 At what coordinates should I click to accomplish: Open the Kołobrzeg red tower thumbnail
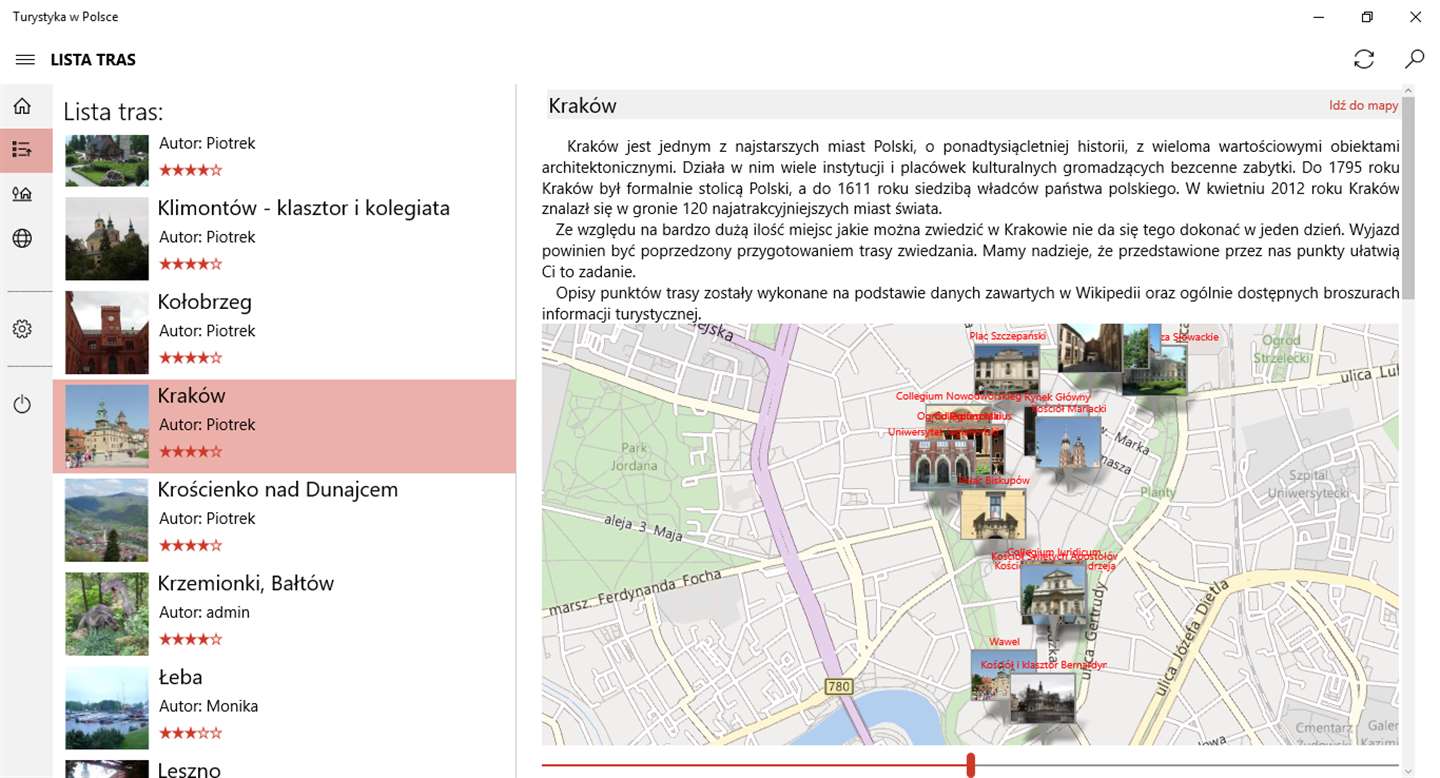[107, 333]
